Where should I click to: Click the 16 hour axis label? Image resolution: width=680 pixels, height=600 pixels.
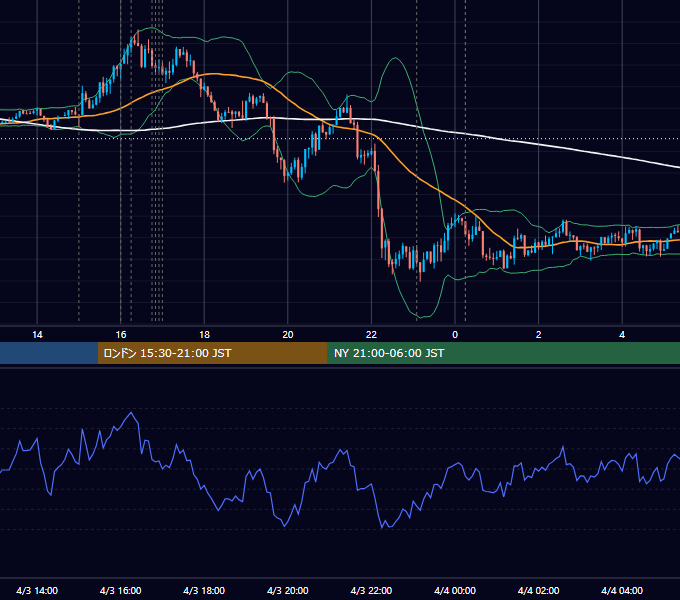click(121, 335)
